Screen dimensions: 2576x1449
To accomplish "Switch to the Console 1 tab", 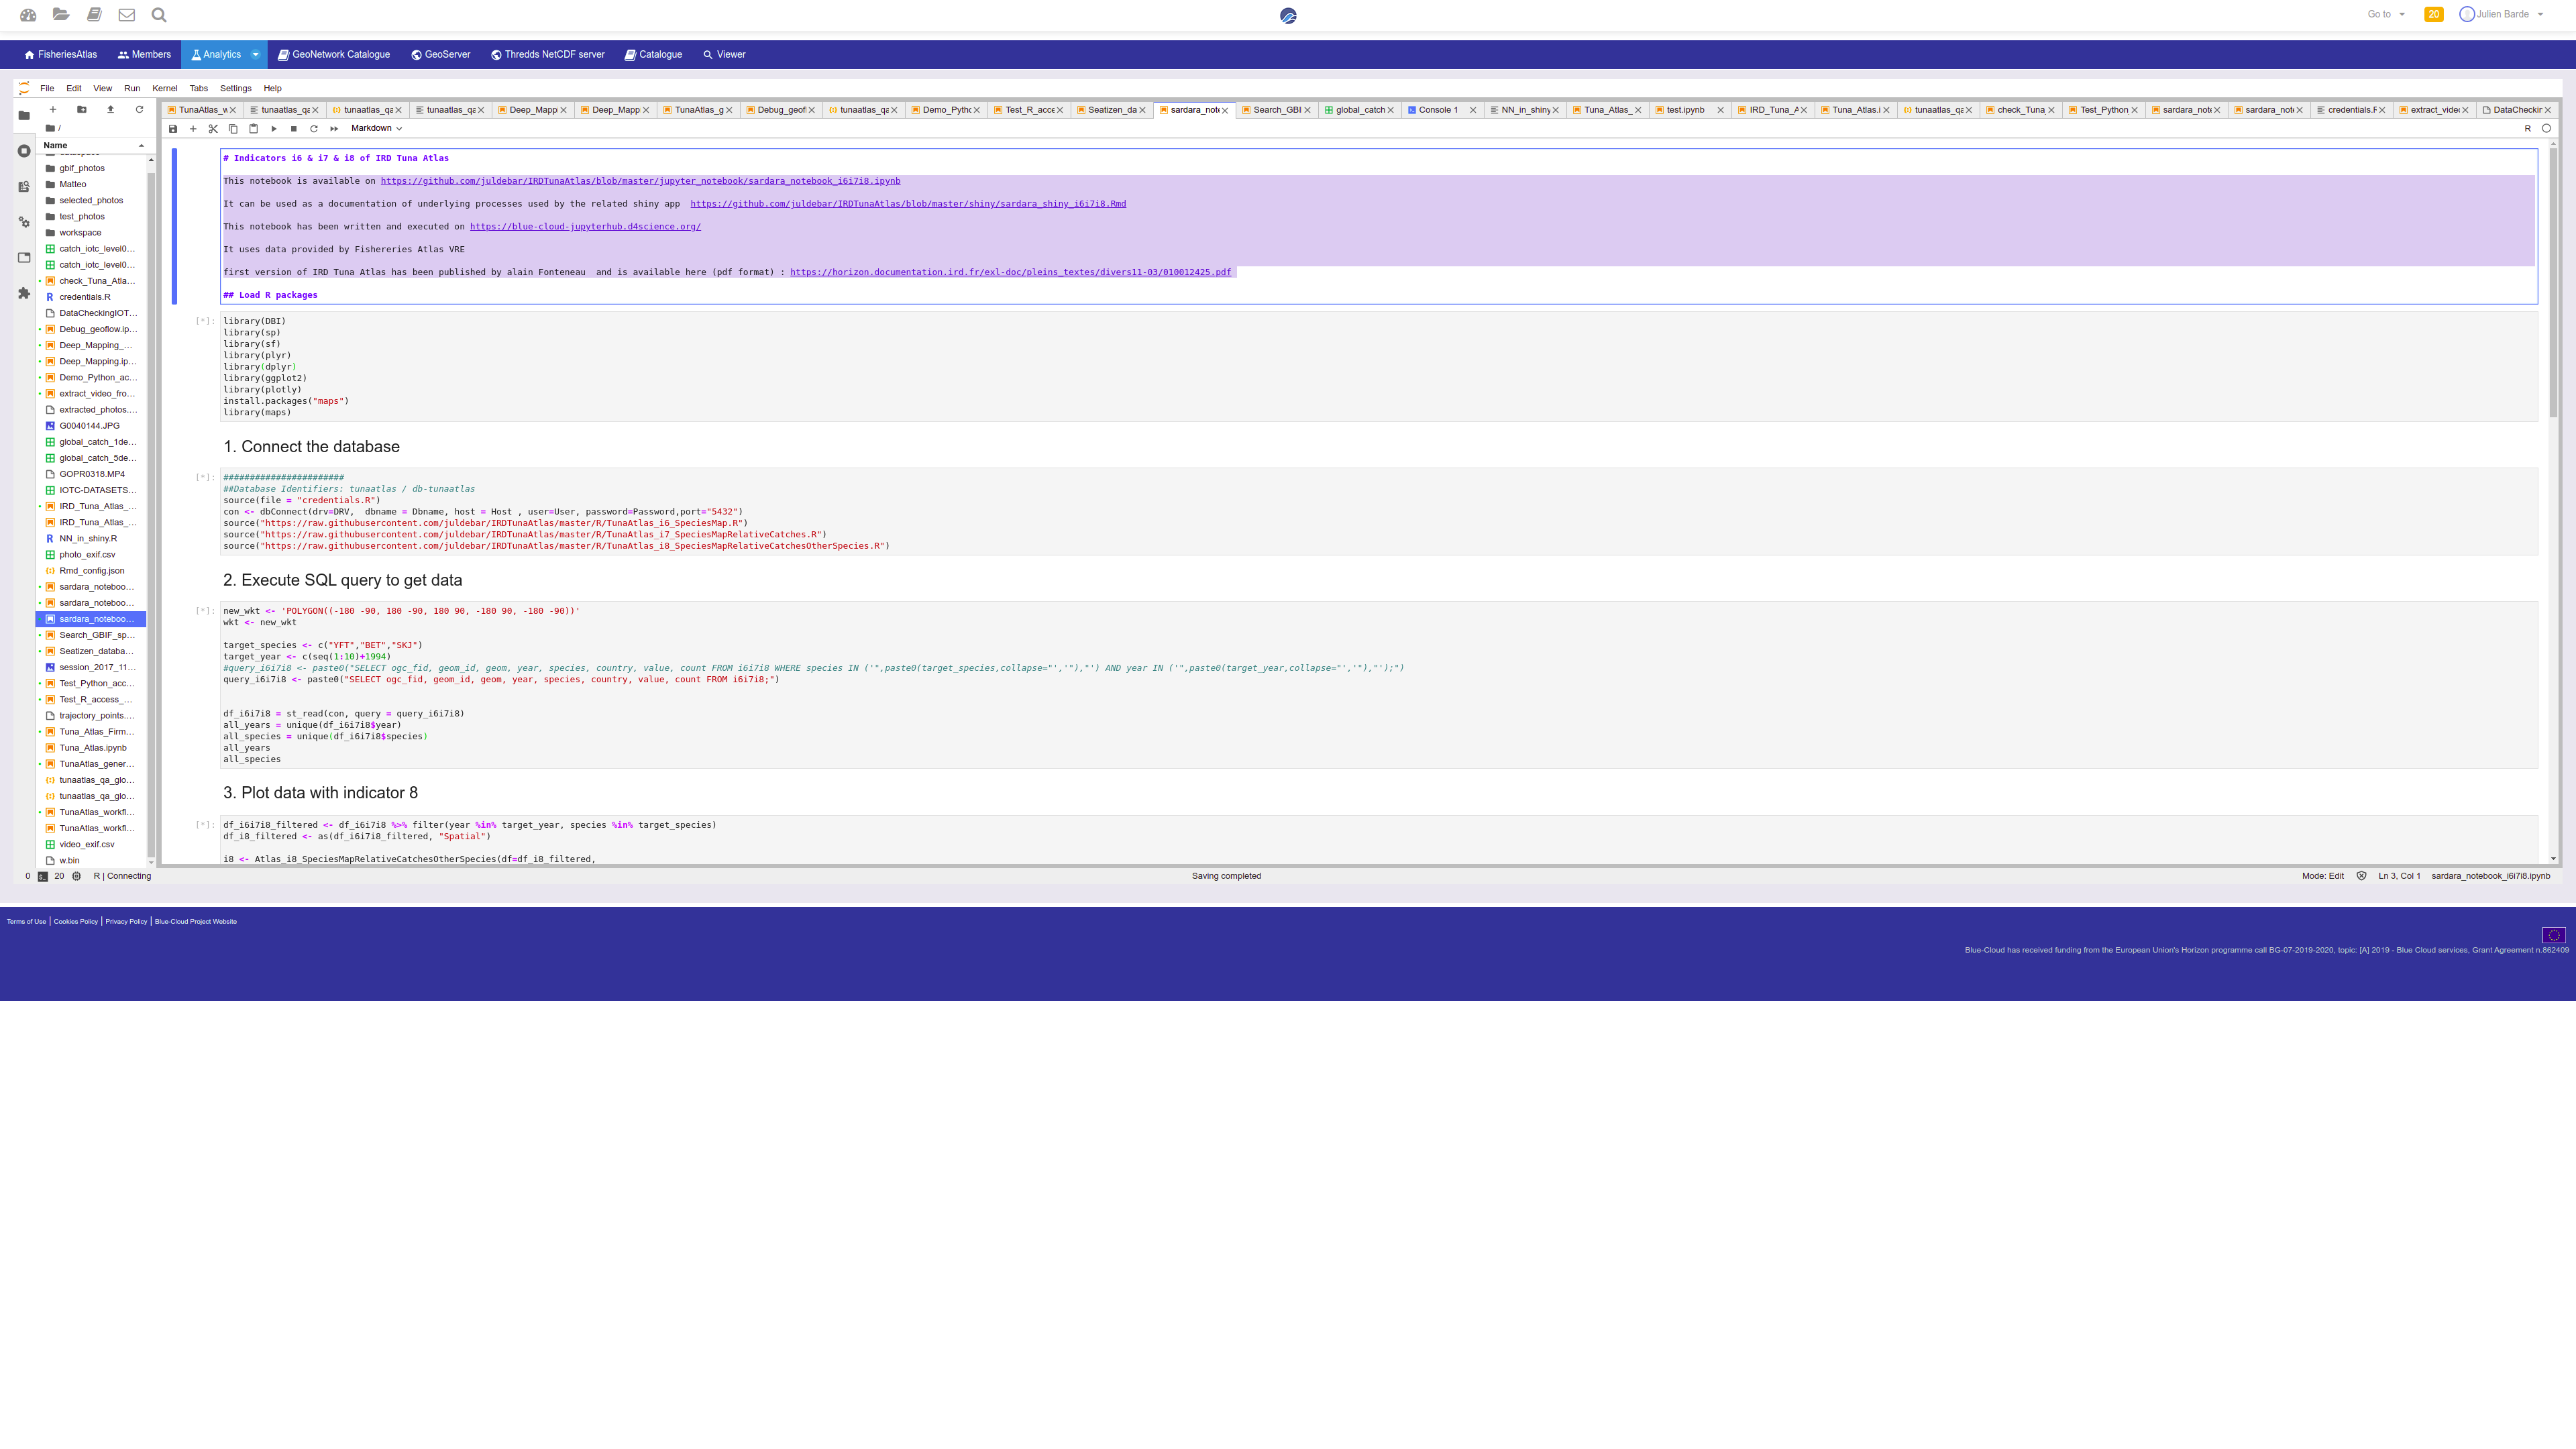I will pyautogui.click(x=1437, y=110).
